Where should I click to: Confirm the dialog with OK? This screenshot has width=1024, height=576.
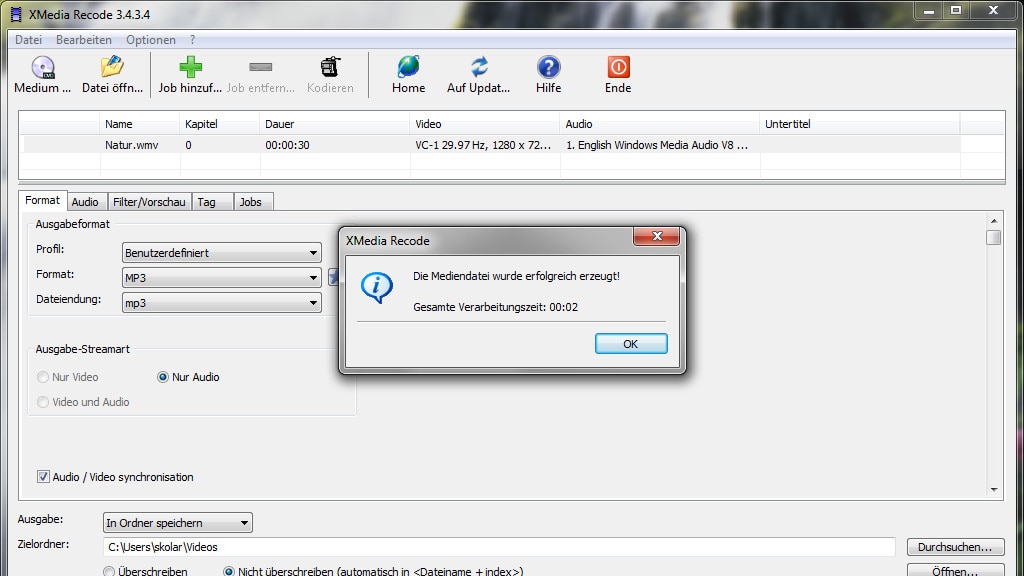[631, 344]
